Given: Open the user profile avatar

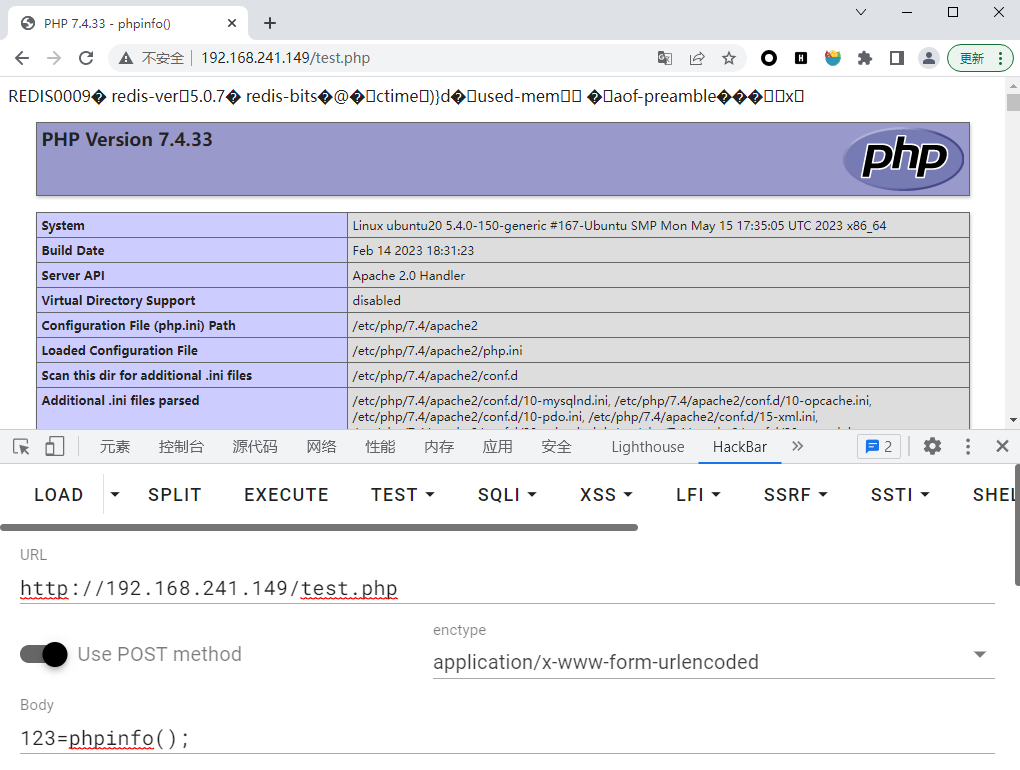Looking at the screenshot, I should pyautogui.click(x=929, y=58).
